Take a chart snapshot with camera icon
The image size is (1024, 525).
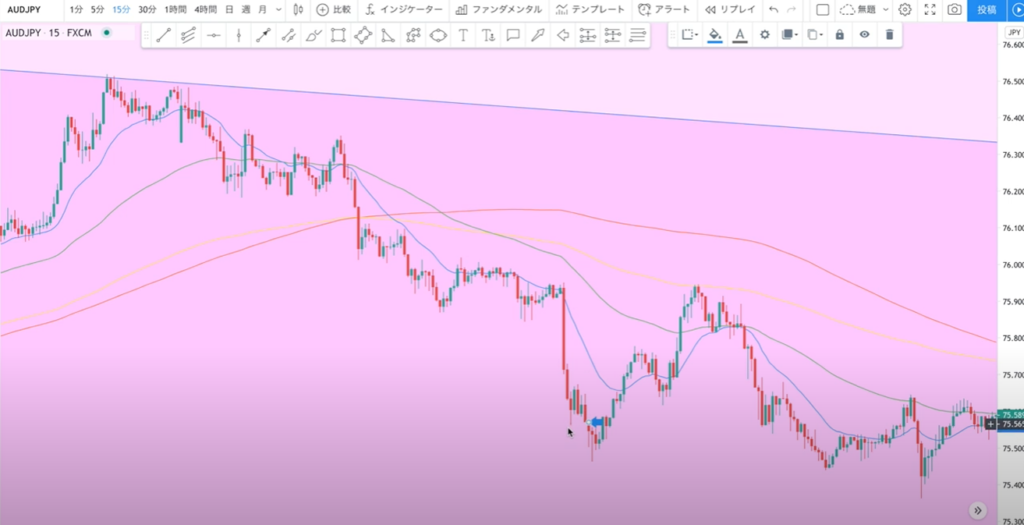955,9
